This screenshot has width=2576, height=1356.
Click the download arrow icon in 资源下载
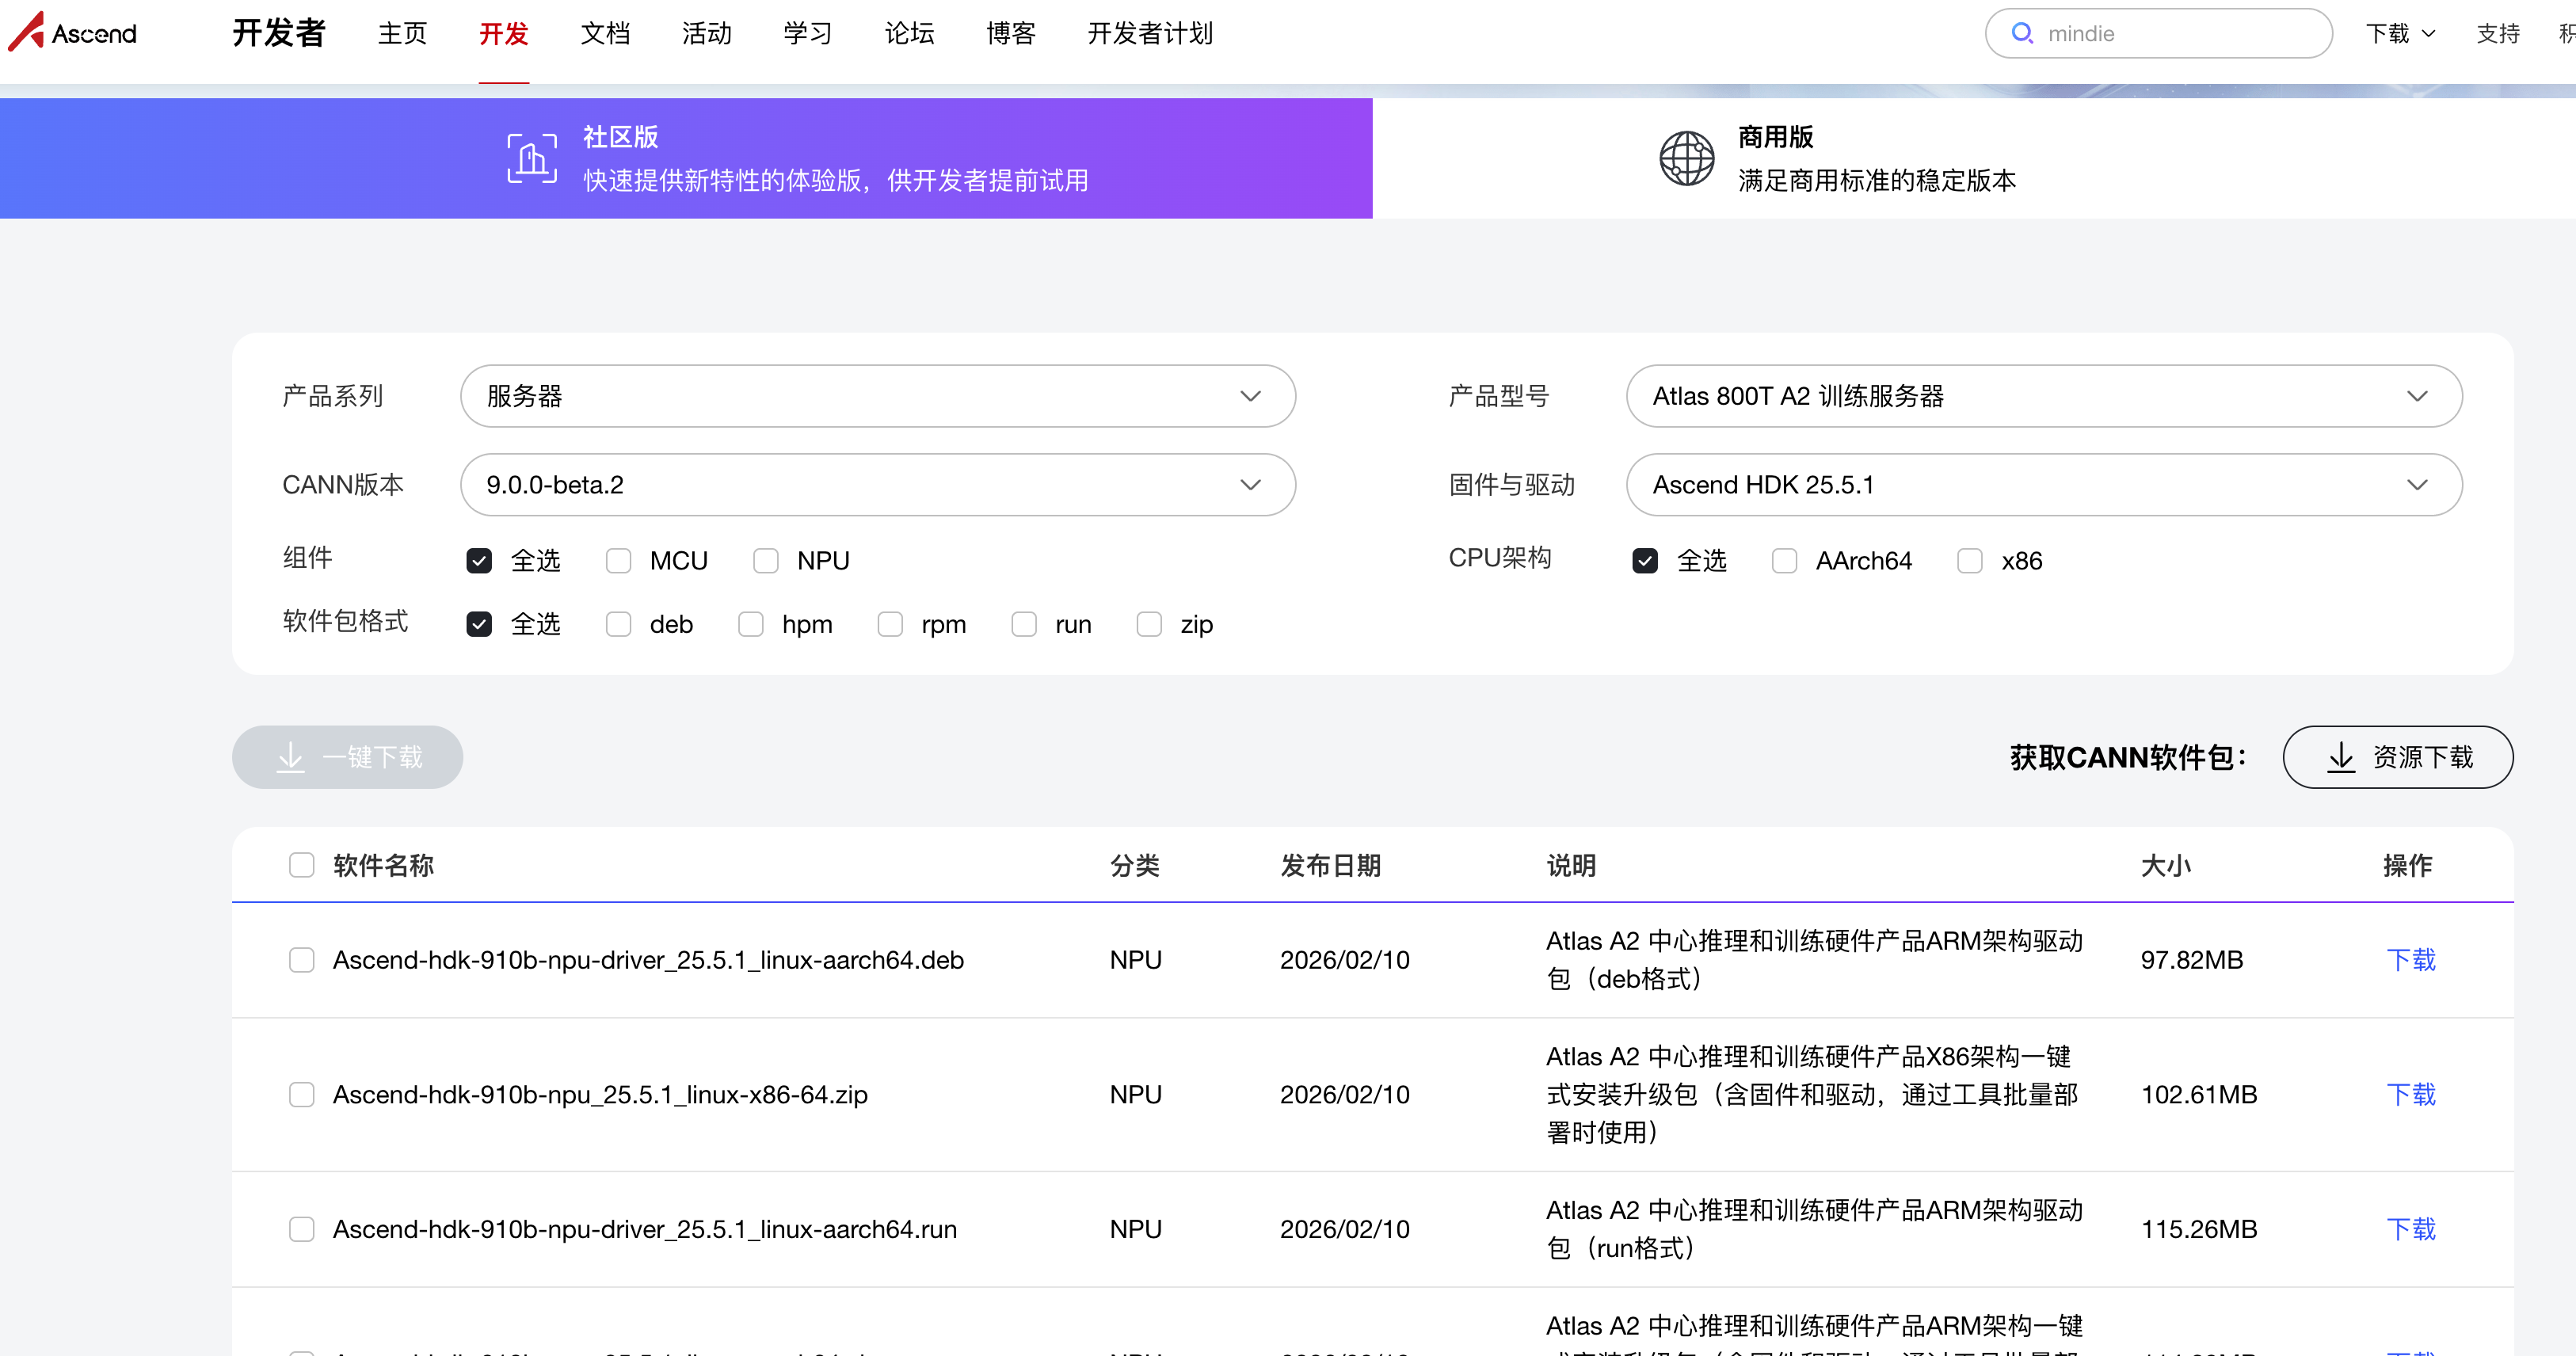(x=2340, y=757)
